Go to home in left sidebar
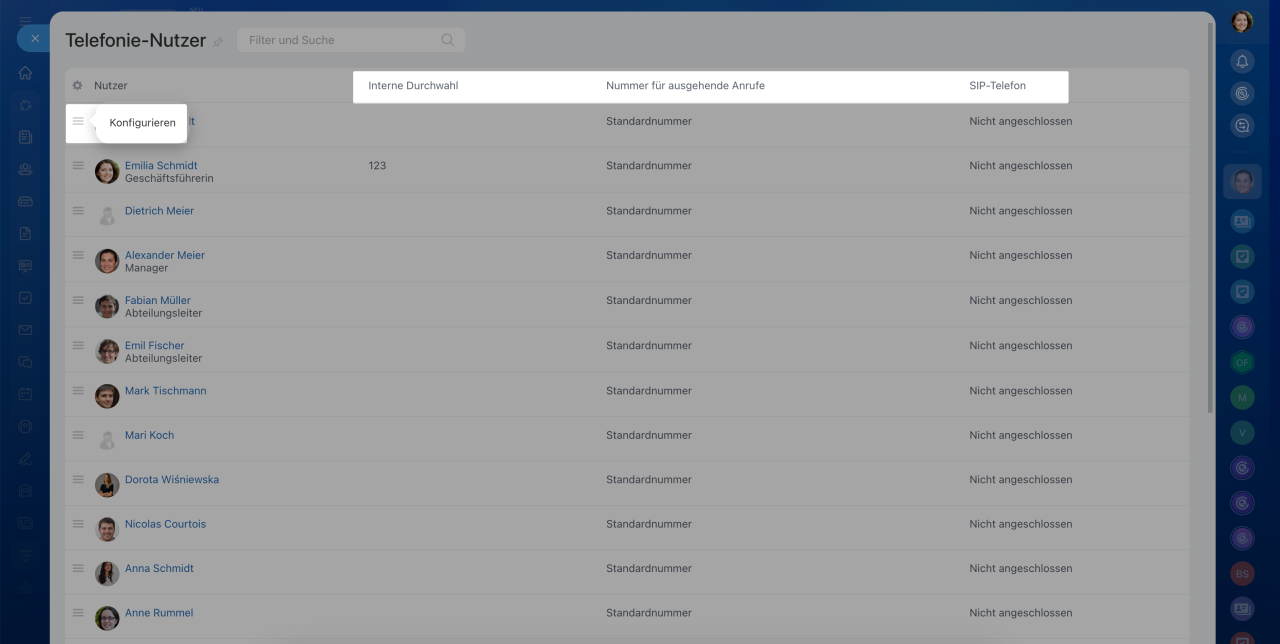Image resolution: width=1280 pixels, height=644 pixels. click(25, 72)
